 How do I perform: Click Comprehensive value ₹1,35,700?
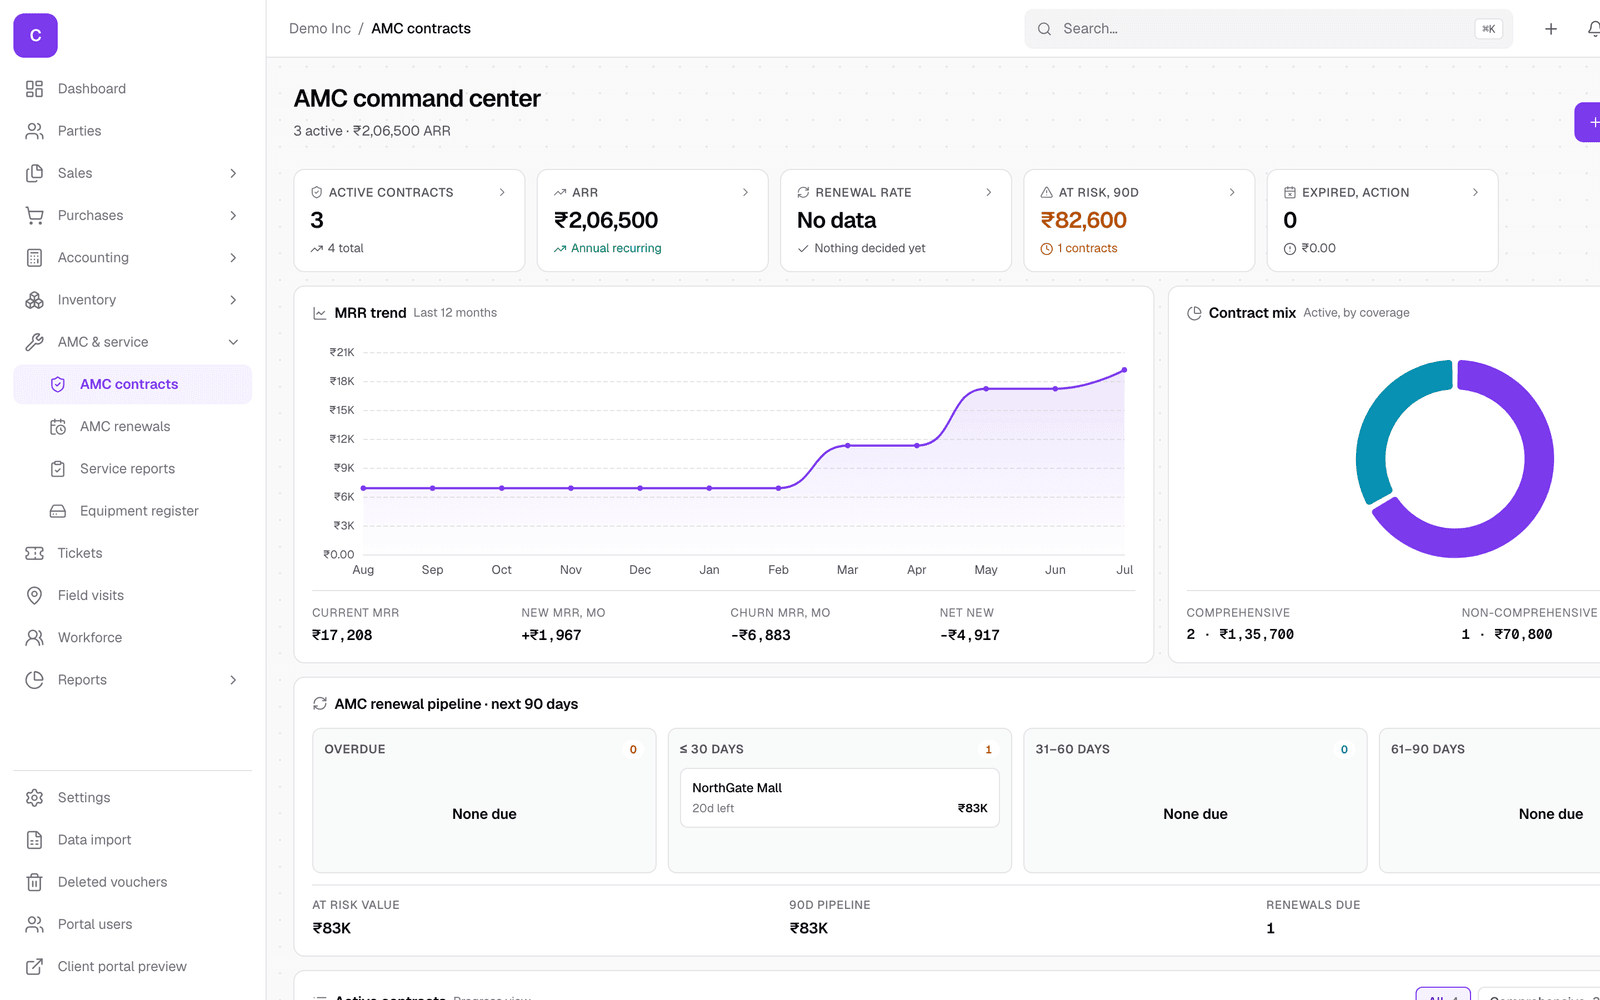click(x=1257, y=634)
